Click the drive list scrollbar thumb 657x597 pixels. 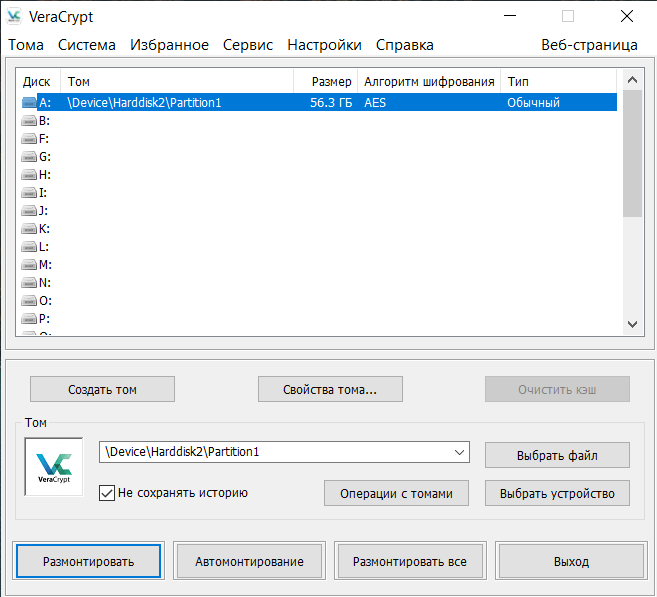click(632, 153)
